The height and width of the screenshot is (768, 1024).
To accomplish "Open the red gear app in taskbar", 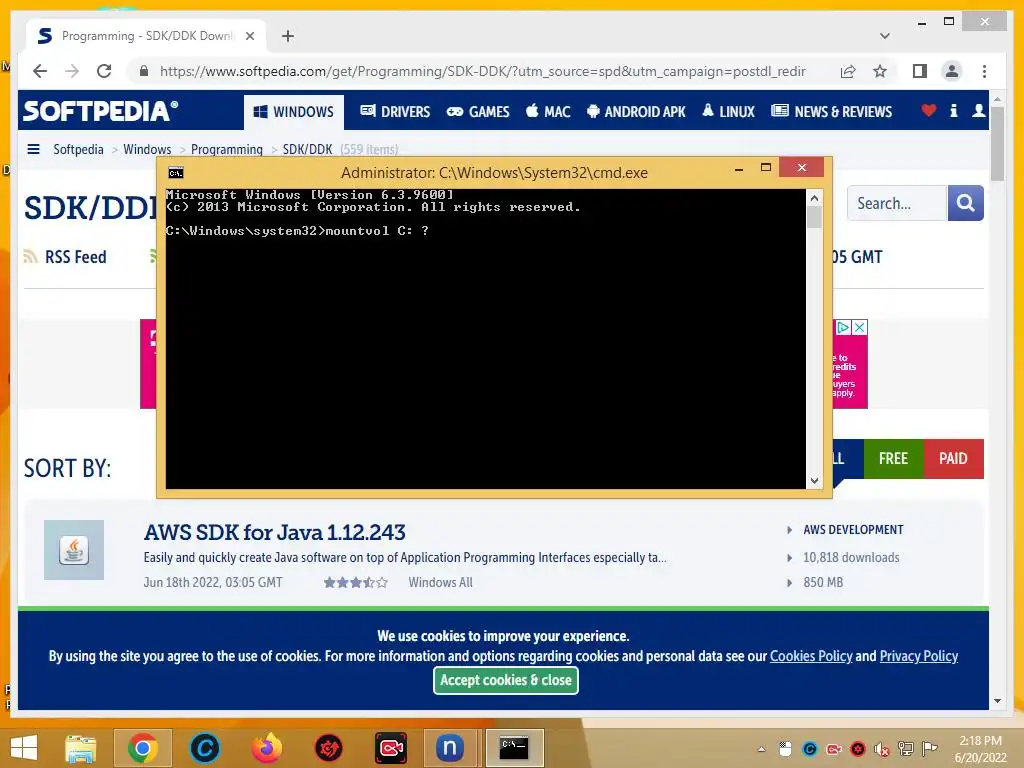I will coord(328,748).
